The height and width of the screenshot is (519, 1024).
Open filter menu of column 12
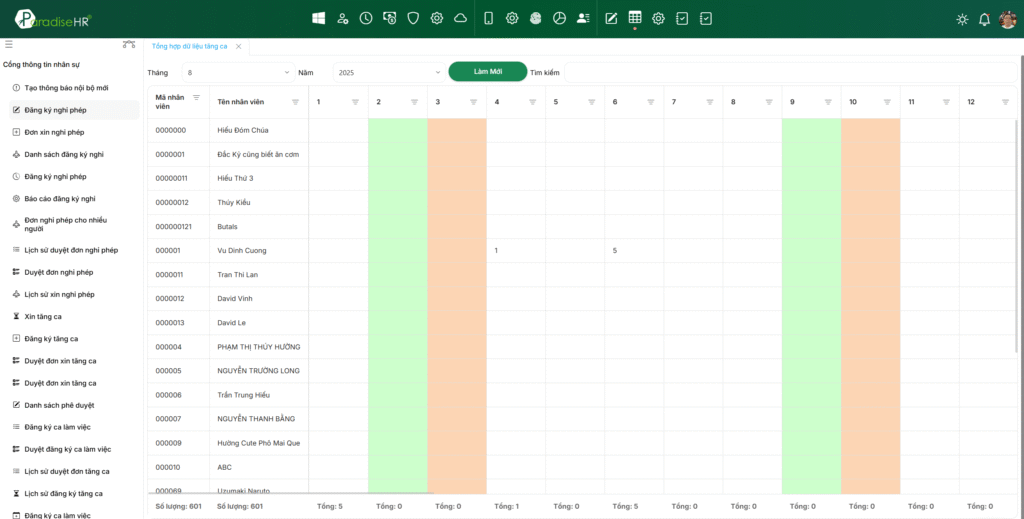(1005, 102)
